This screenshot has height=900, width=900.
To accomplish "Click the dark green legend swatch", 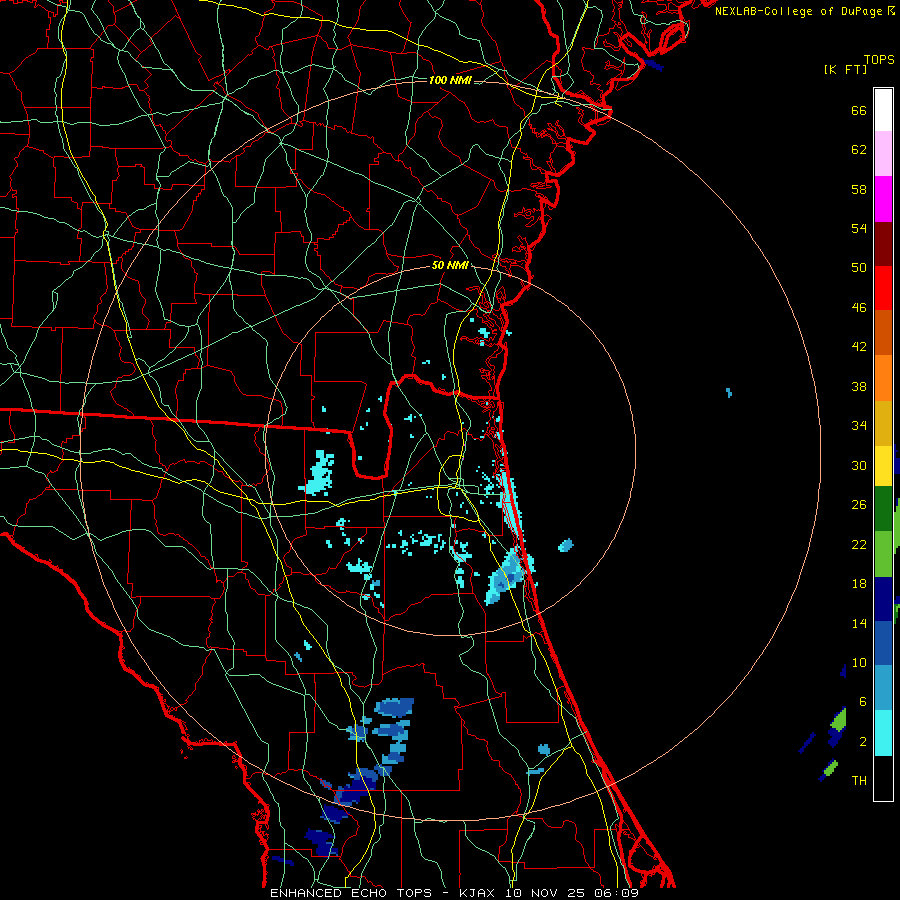I will [x=883, y=509].
